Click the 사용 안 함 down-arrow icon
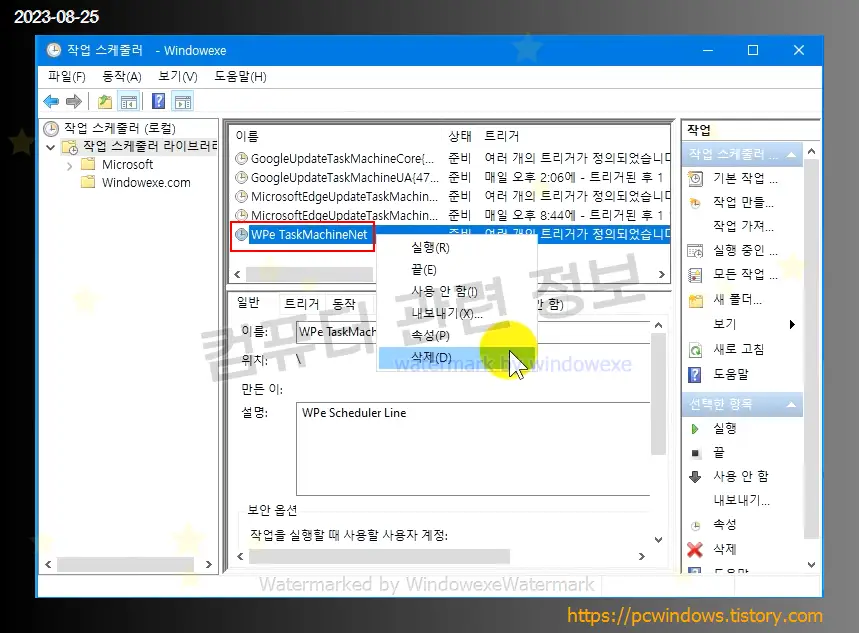Image resolution: width=859 pixels, height=633 pixels. 695,476
